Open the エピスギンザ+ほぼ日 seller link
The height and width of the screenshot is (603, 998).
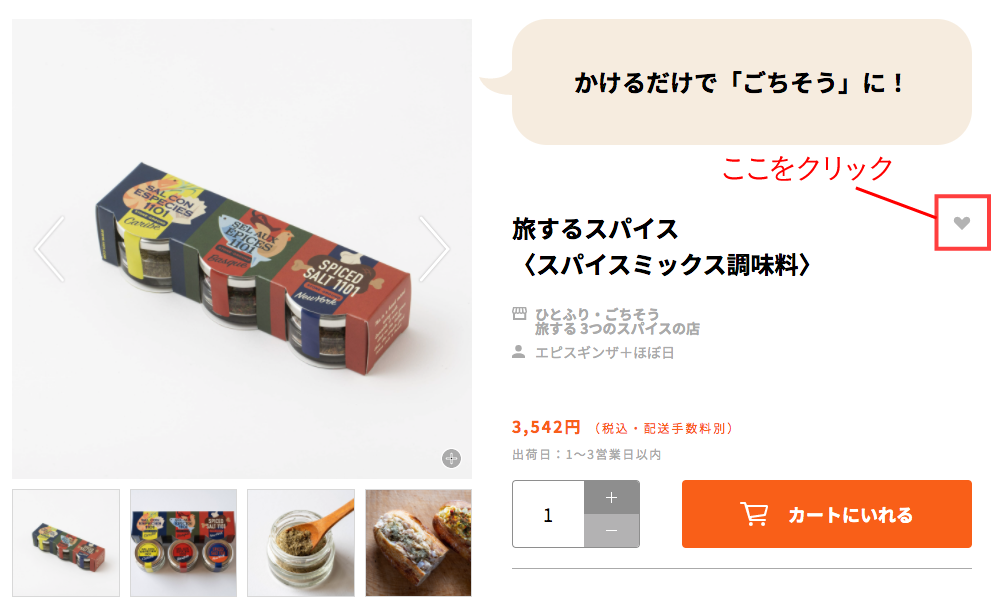coord(604,352)
